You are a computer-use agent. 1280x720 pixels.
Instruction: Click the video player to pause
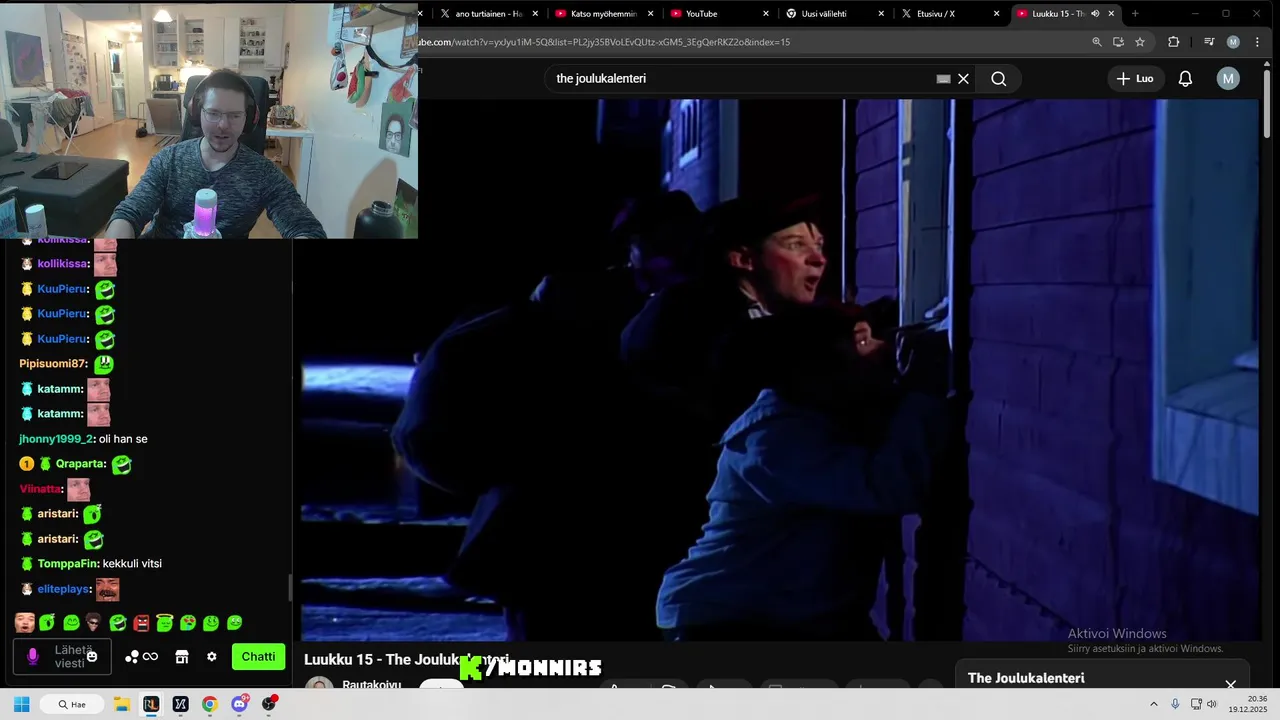pos(780,370)
